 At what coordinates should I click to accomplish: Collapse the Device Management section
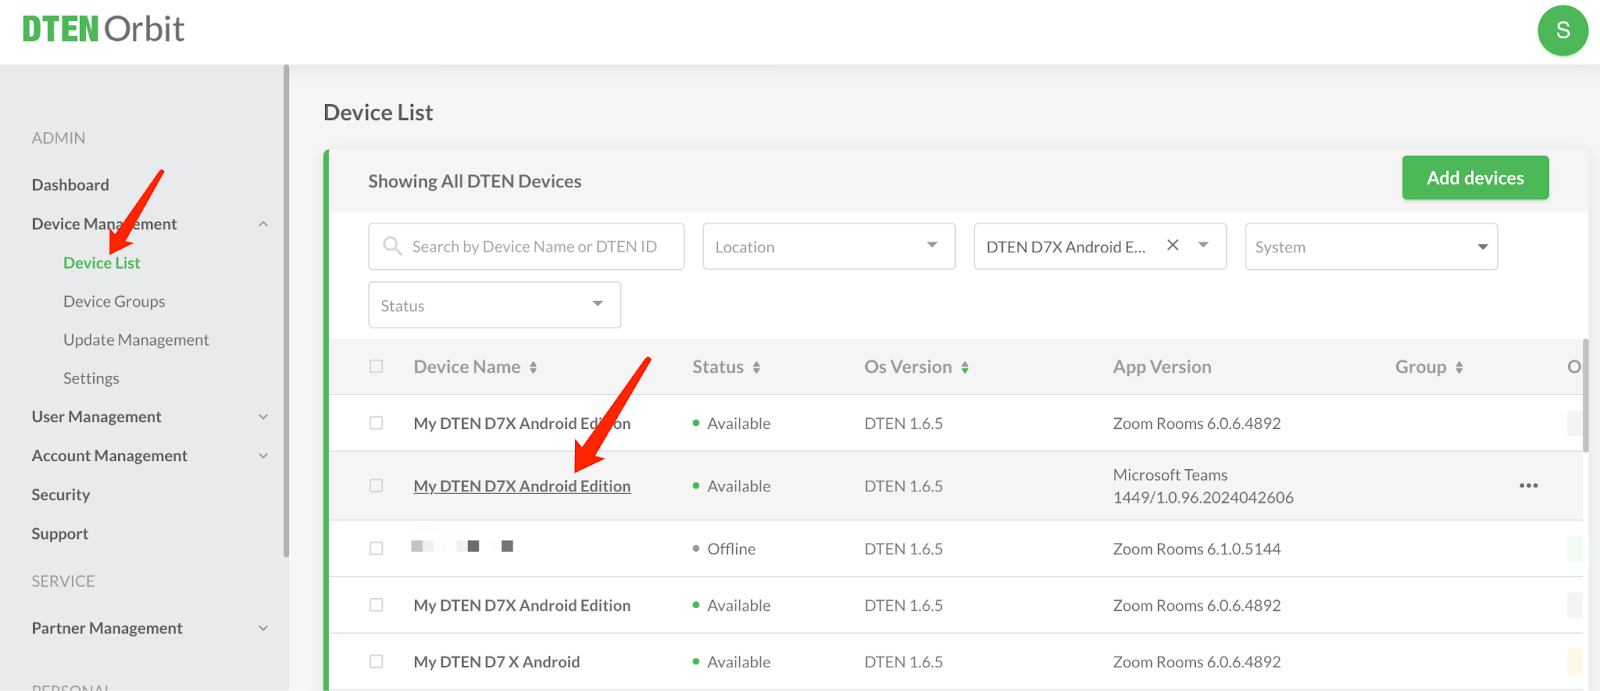pyautogui.click(x=263, y=224)
